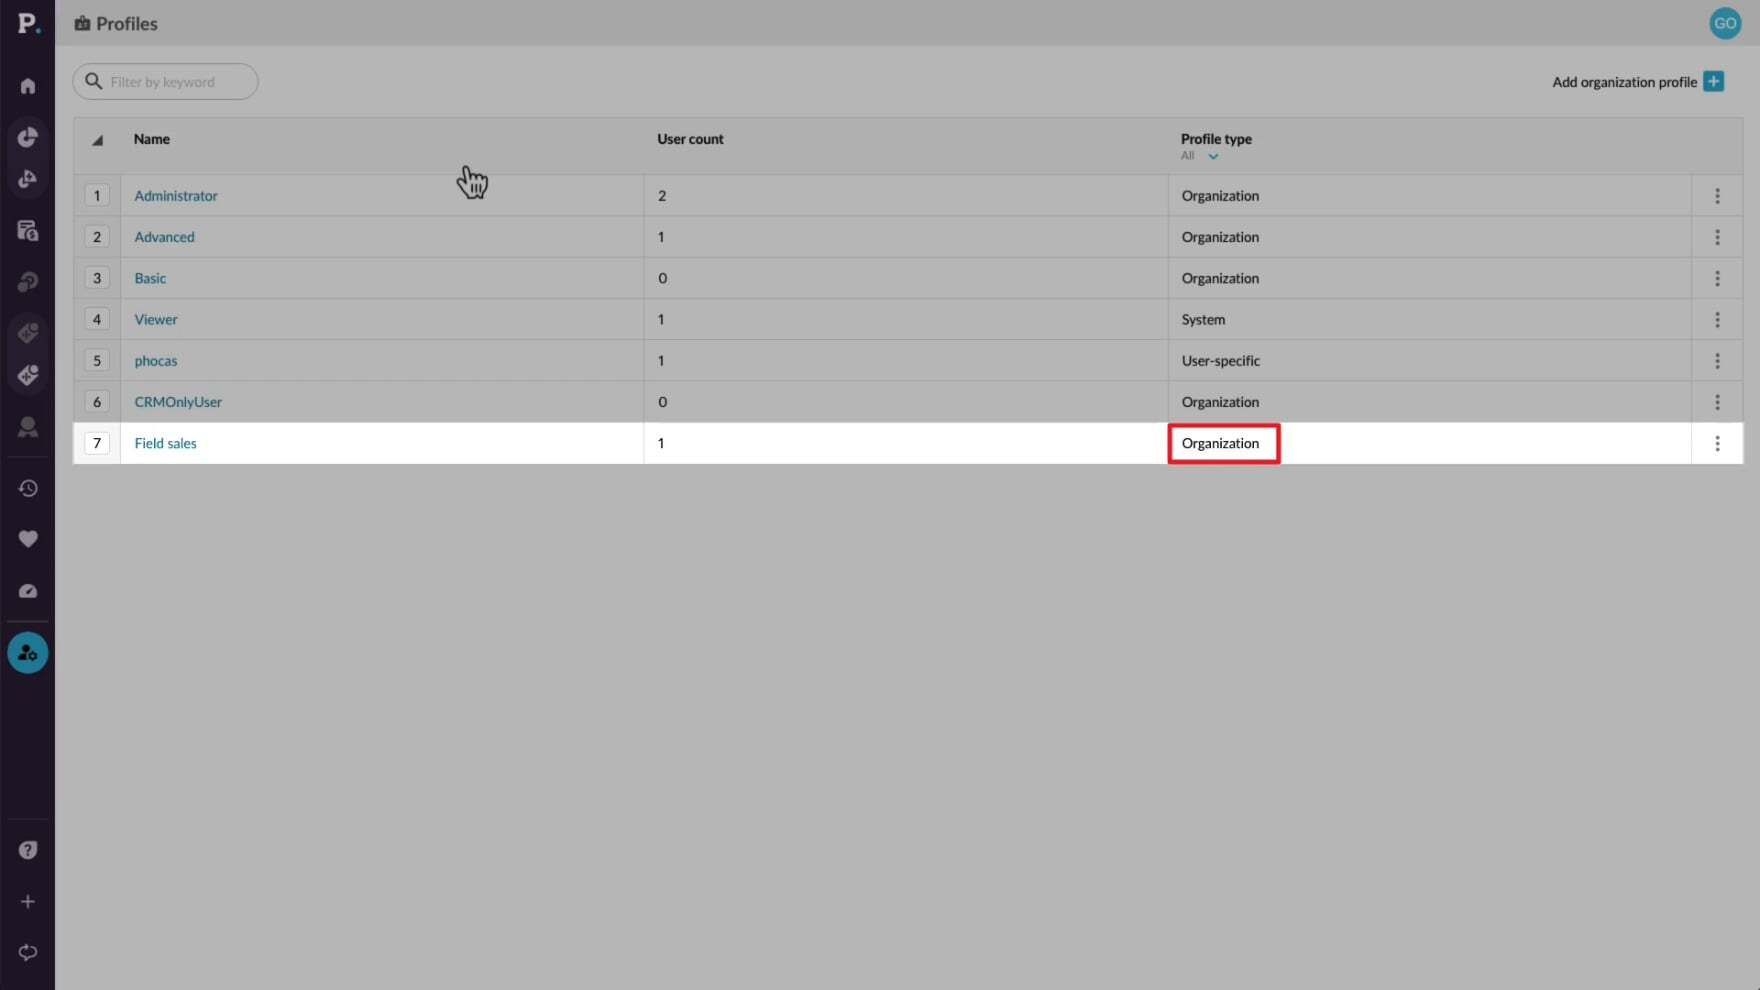Open the three-dot menu for Advanced

pos(1717,237)
